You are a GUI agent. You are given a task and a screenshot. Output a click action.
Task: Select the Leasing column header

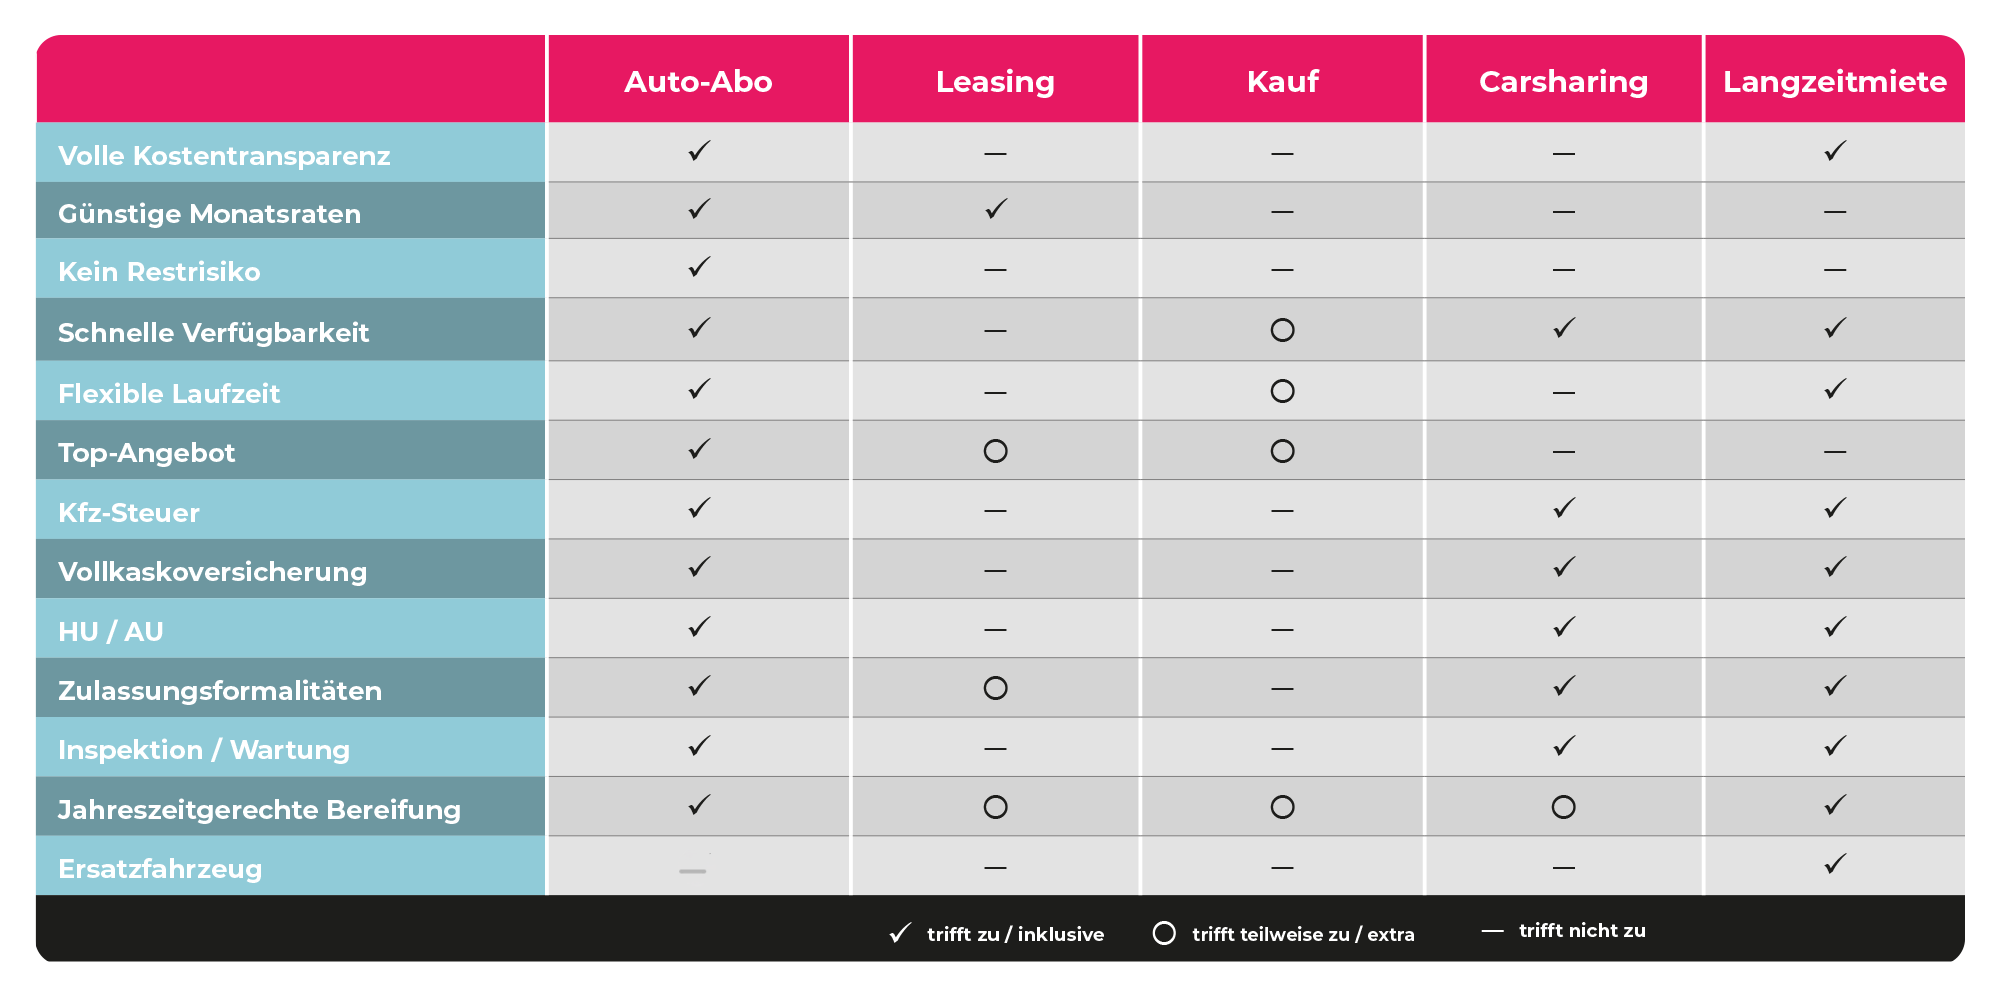click(x=995, y=81)
